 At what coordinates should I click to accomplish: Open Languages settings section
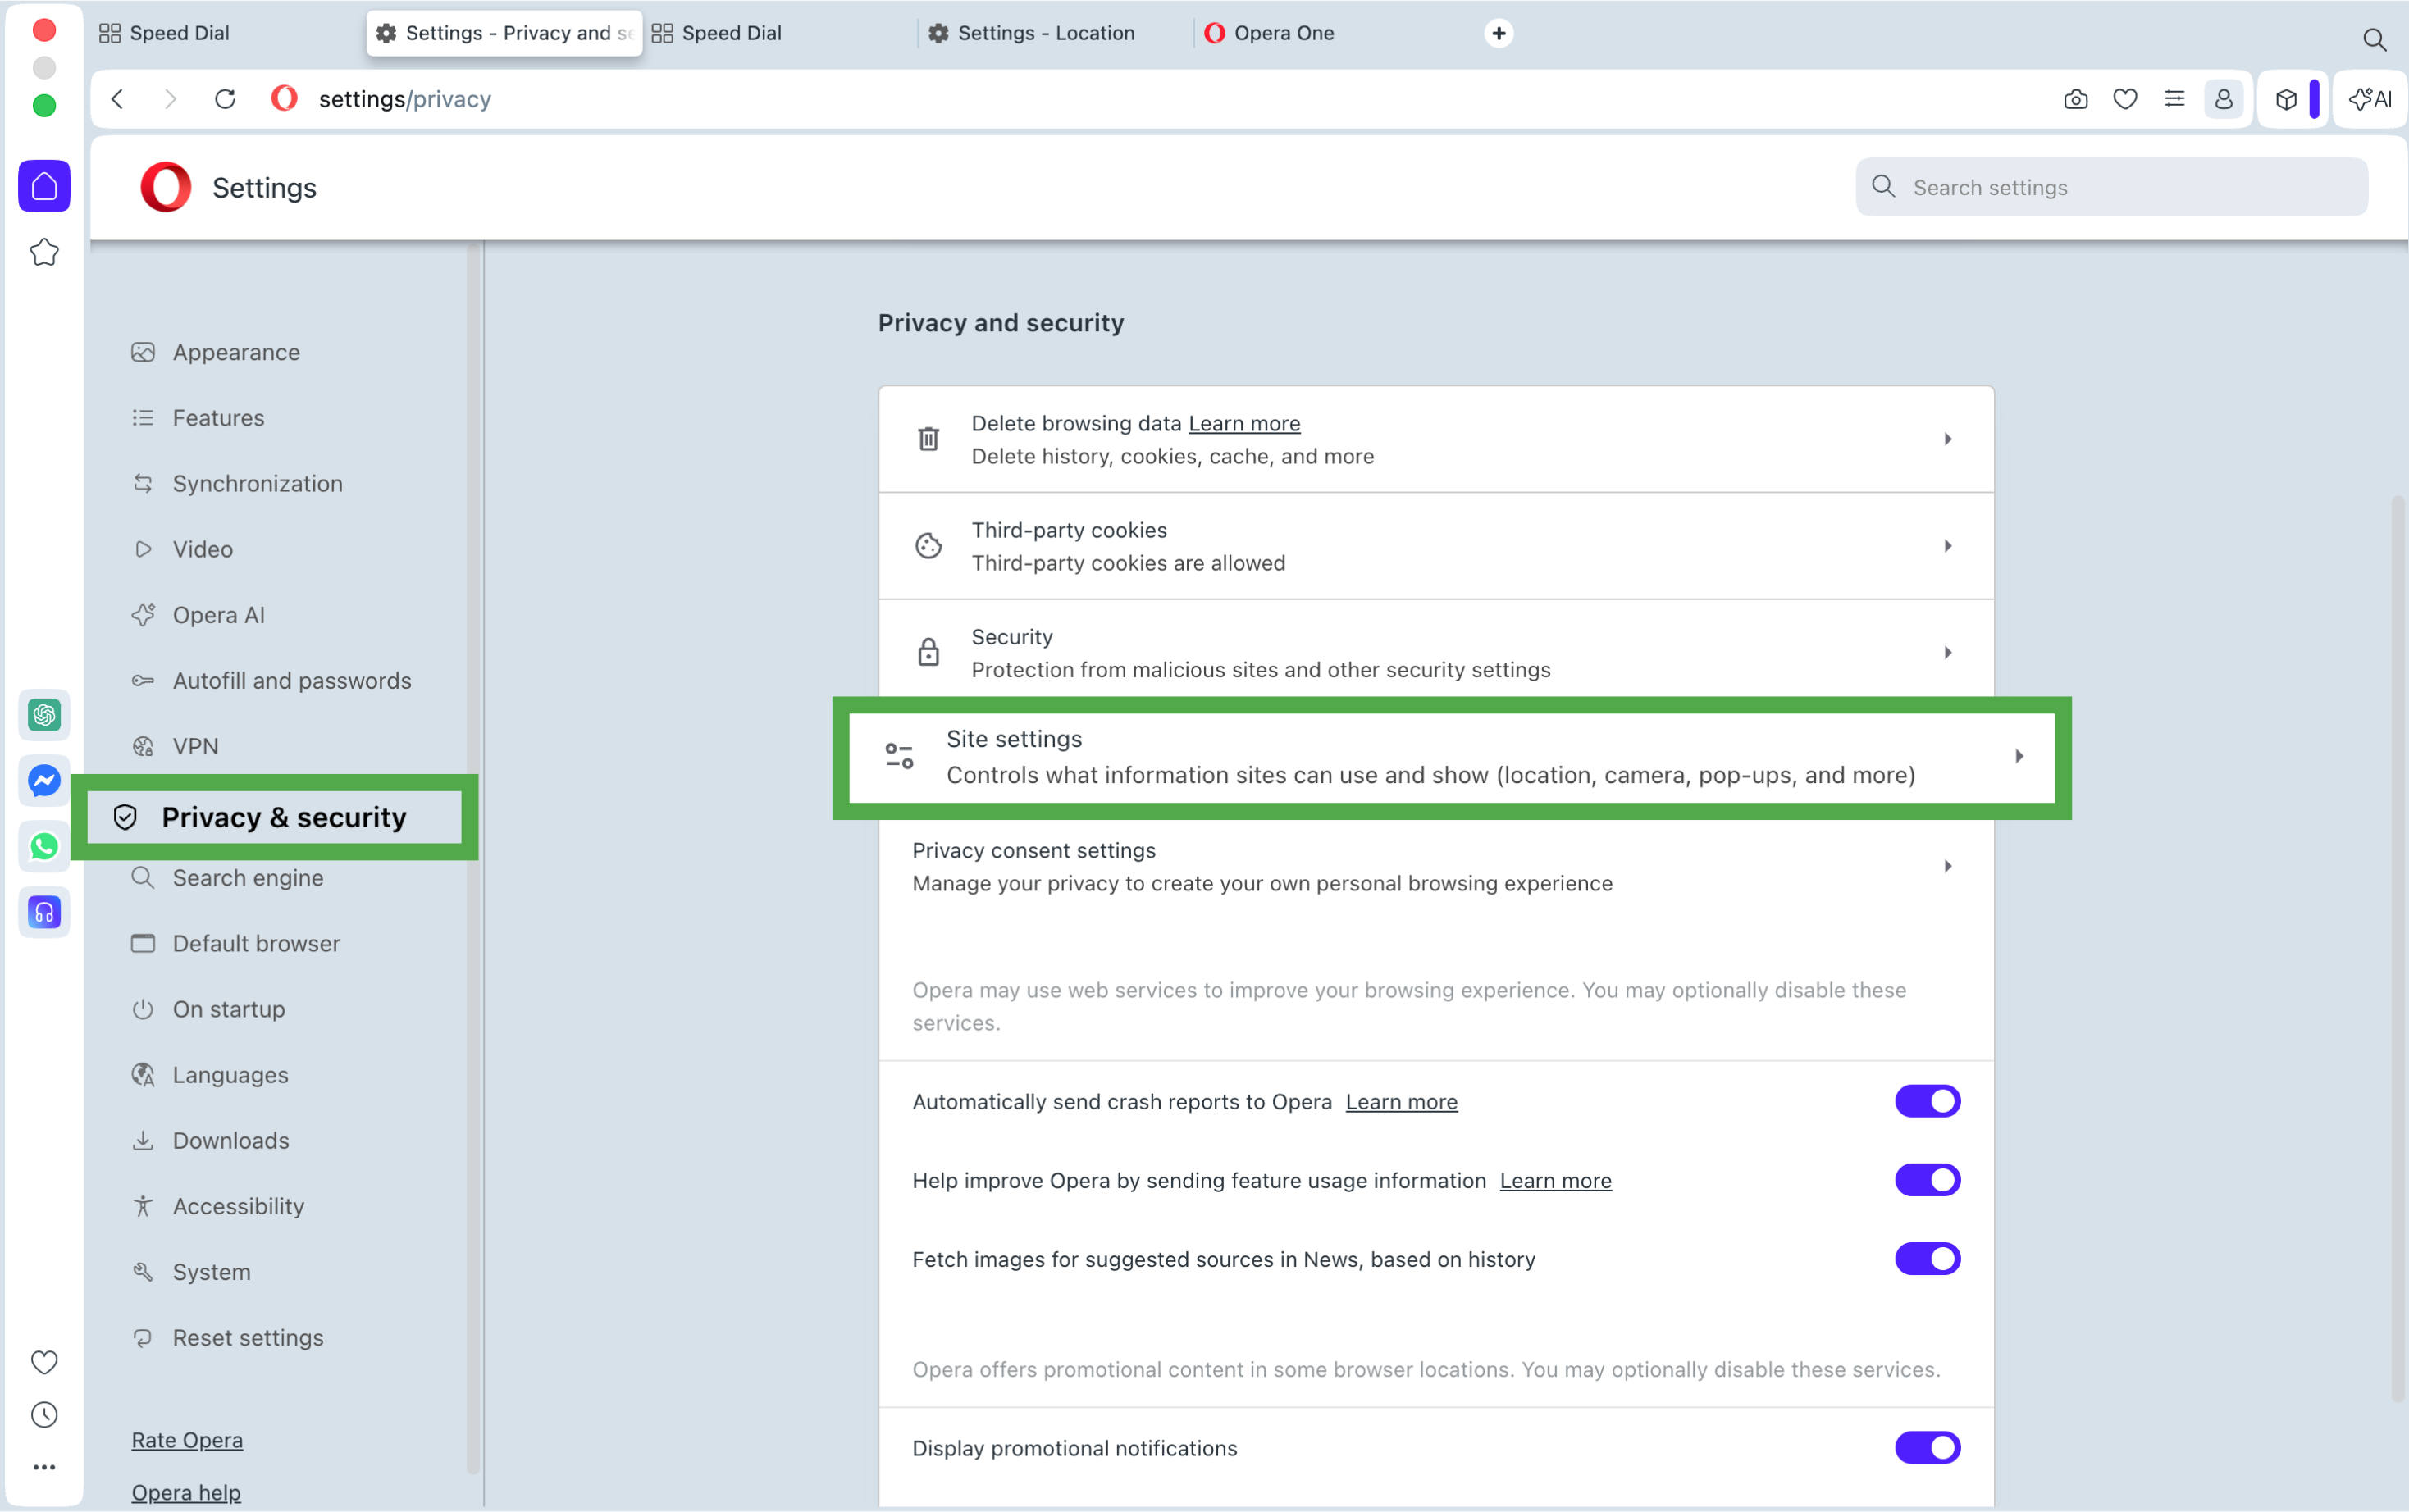(x=210, y=1075)
